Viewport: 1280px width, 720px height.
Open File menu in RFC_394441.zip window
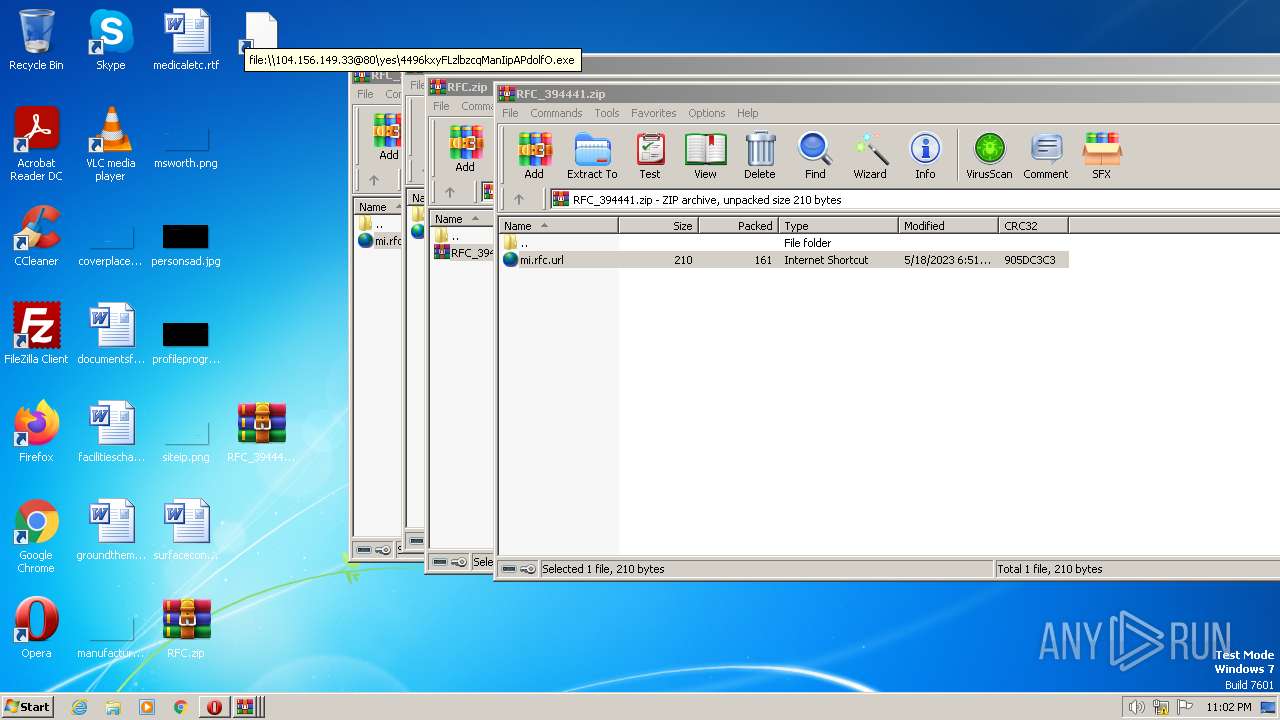pyautogui.click(x=510, y=113)
